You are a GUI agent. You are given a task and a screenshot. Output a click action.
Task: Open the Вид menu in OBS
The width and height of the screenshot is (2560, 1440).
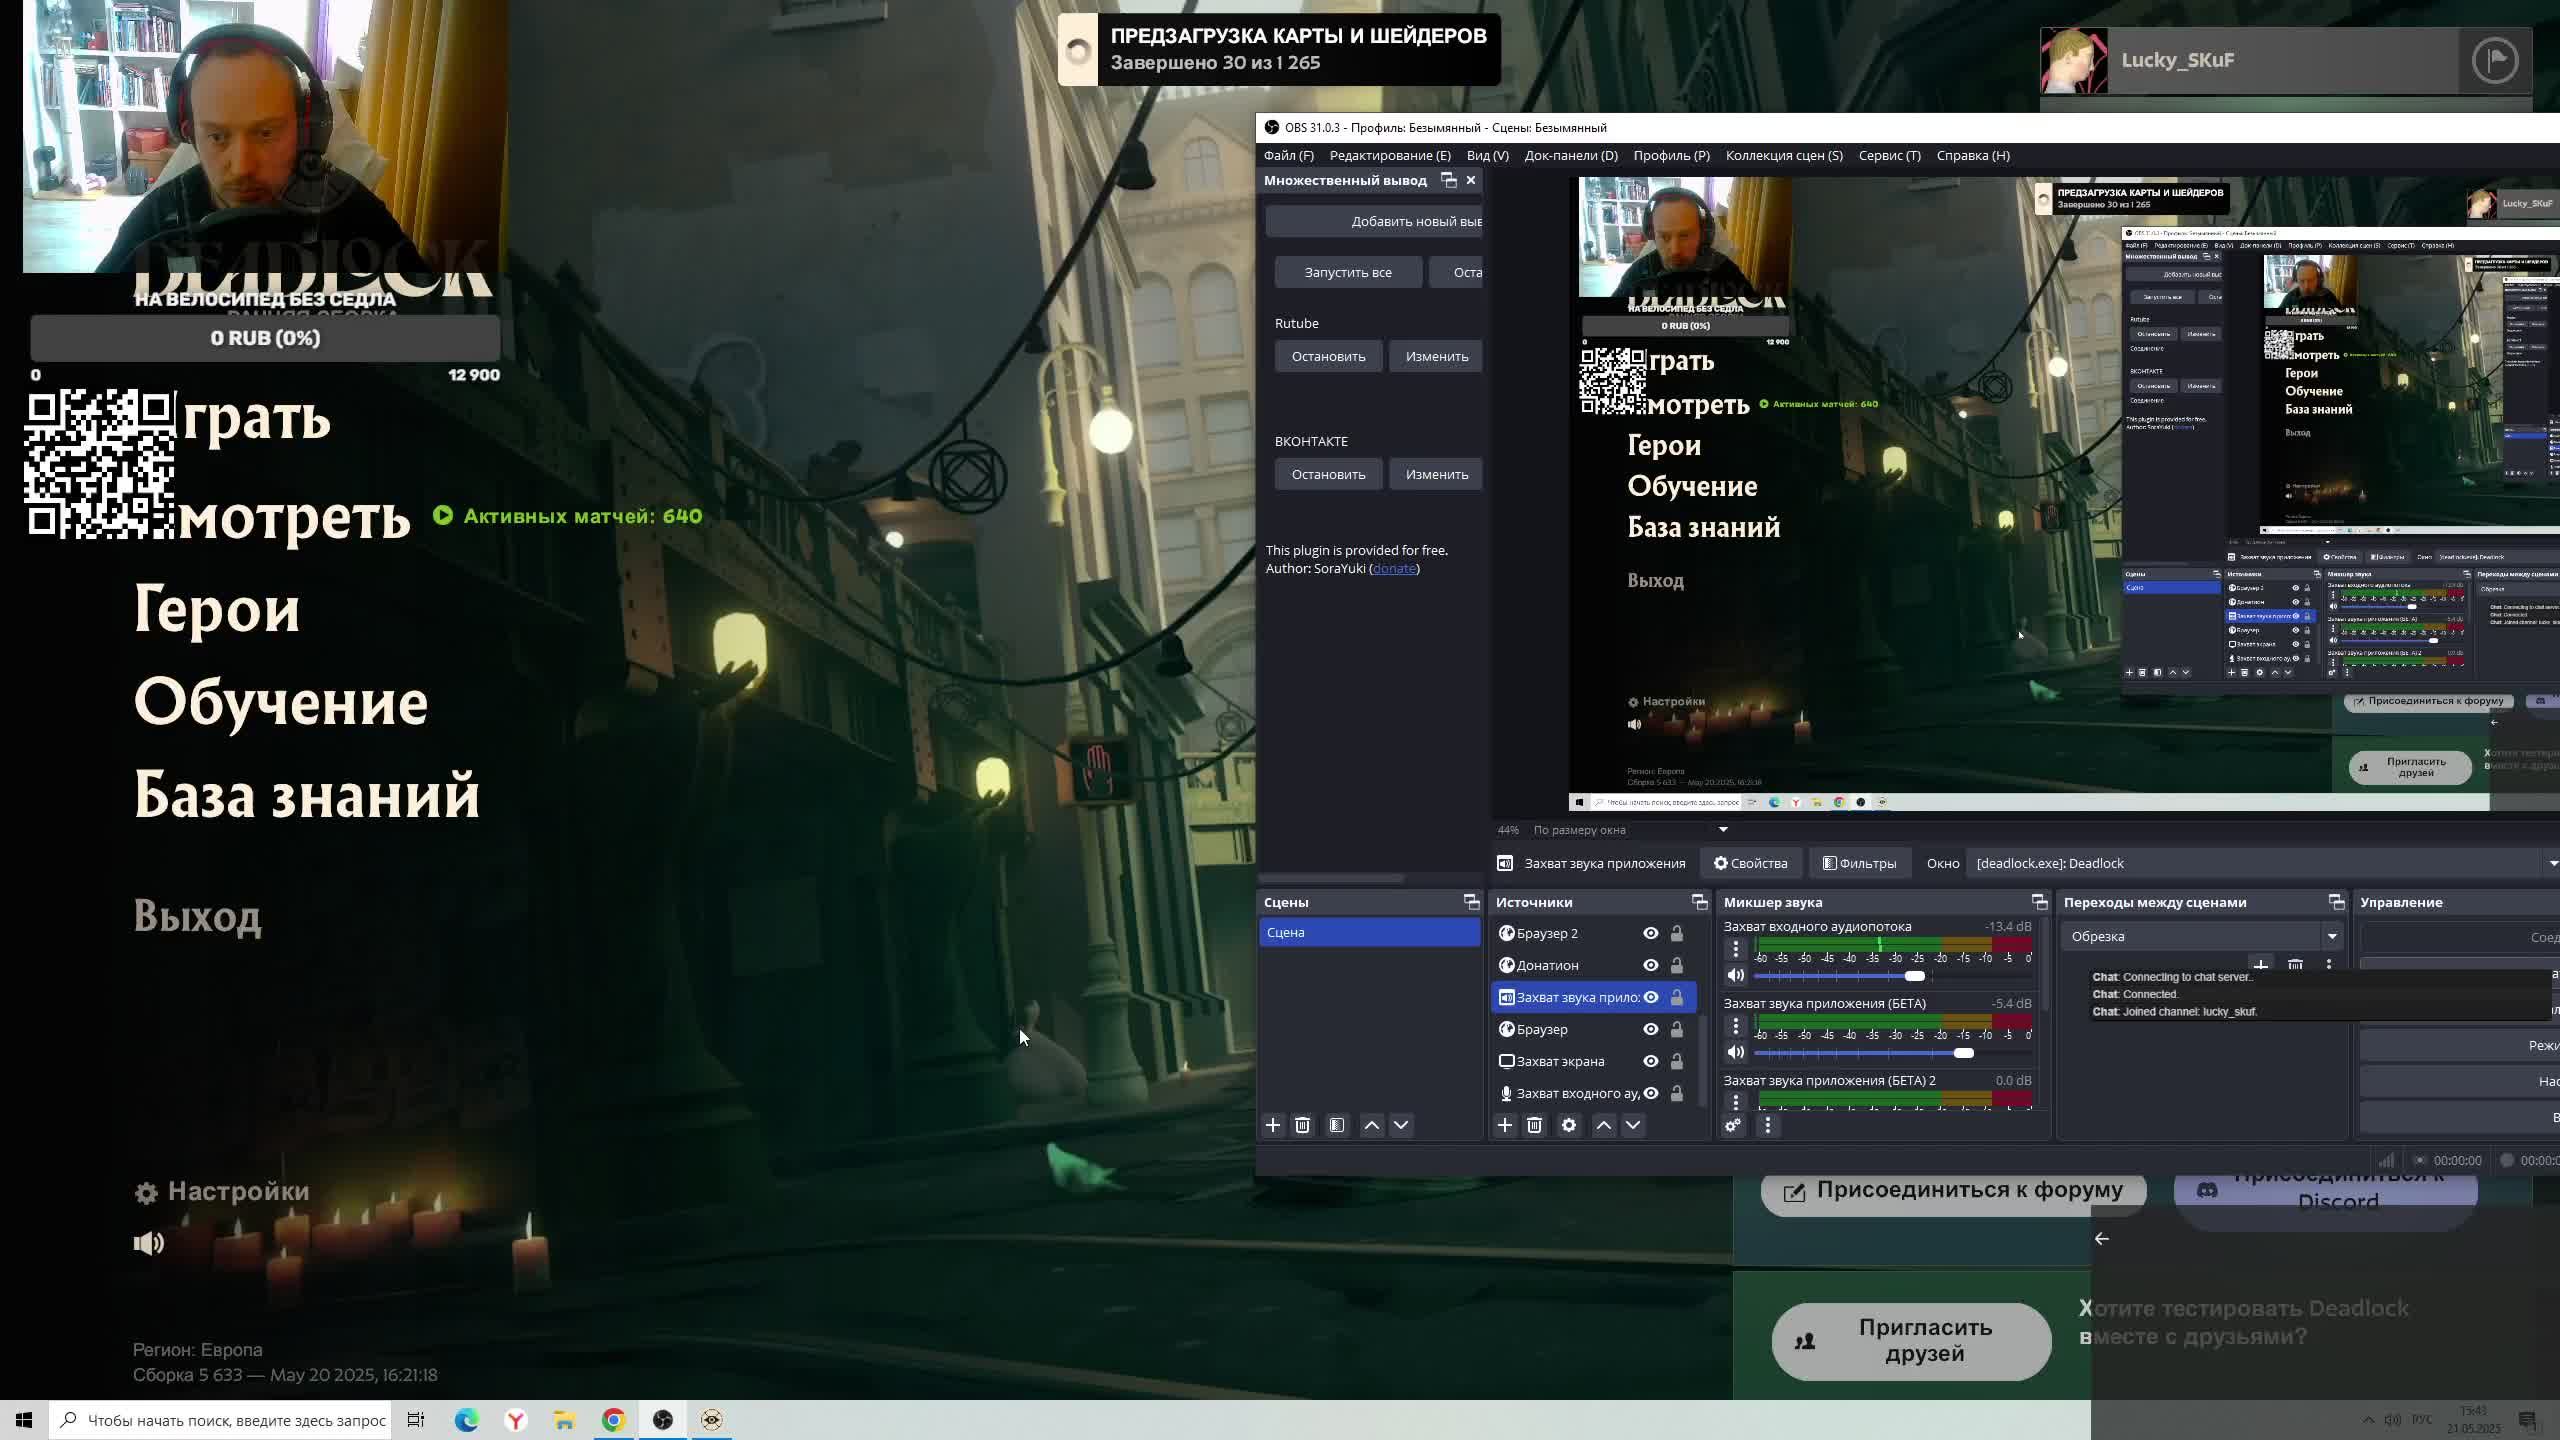1487,155
